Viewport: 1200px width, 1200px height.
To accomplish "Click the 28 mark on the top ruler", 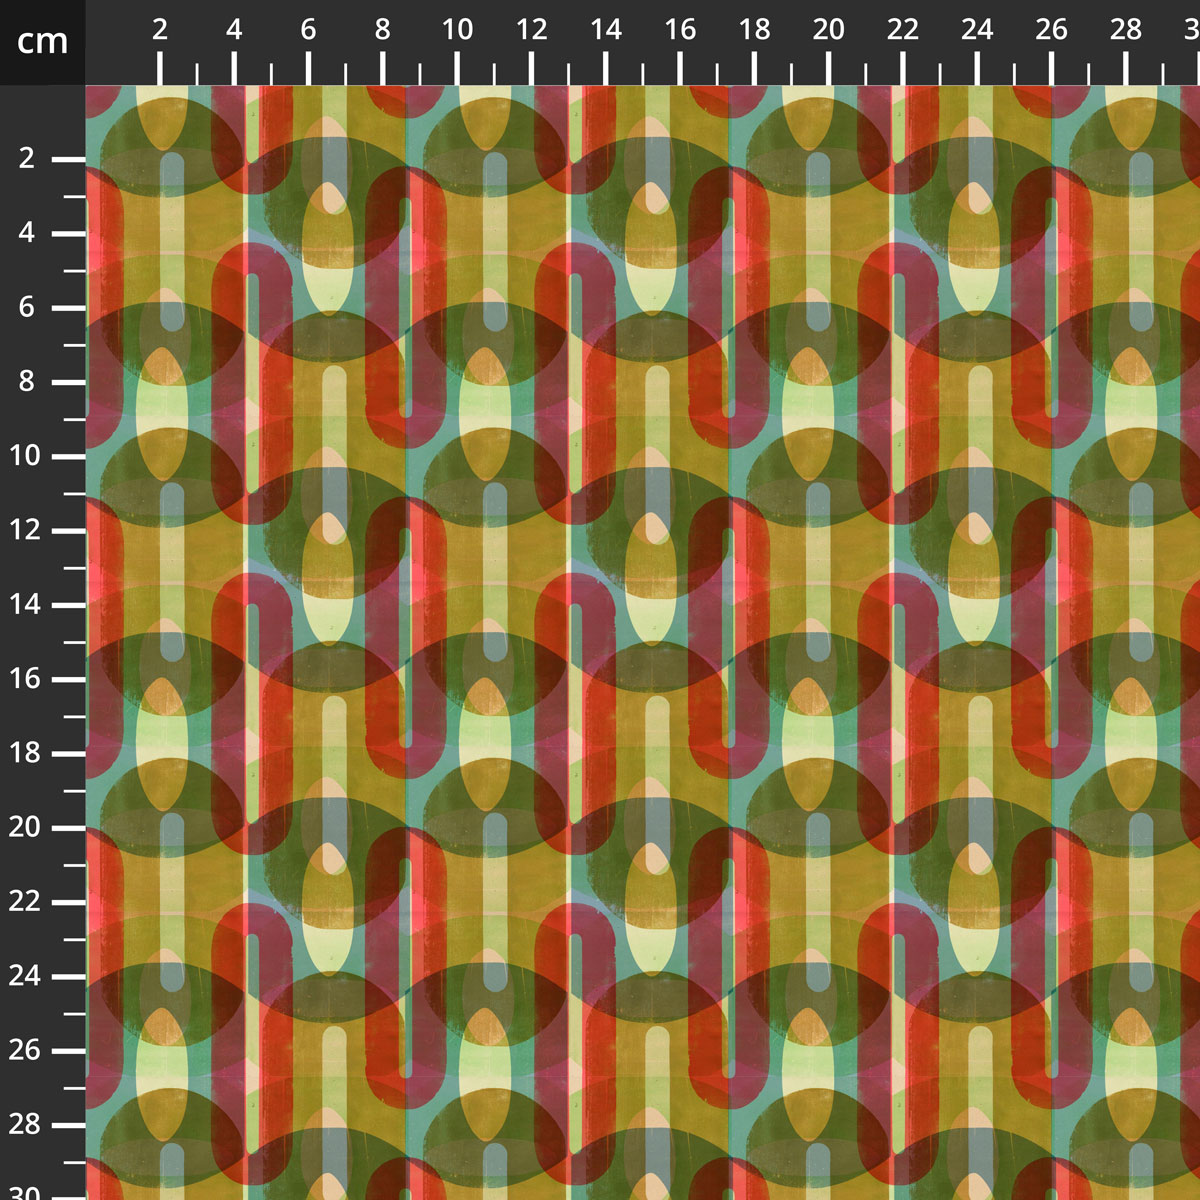I will click(x=1125, y=30).
